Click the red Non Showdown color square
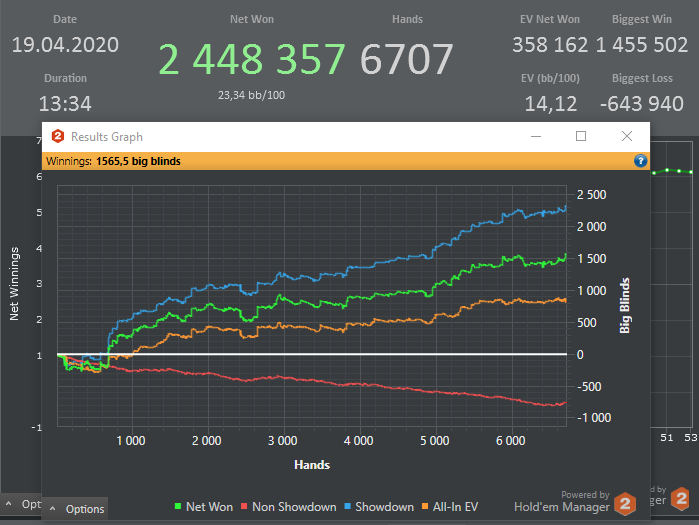Image resolution: width=699 pixels, height=525 pixels. pyautogui.click(x=244, y=506)
